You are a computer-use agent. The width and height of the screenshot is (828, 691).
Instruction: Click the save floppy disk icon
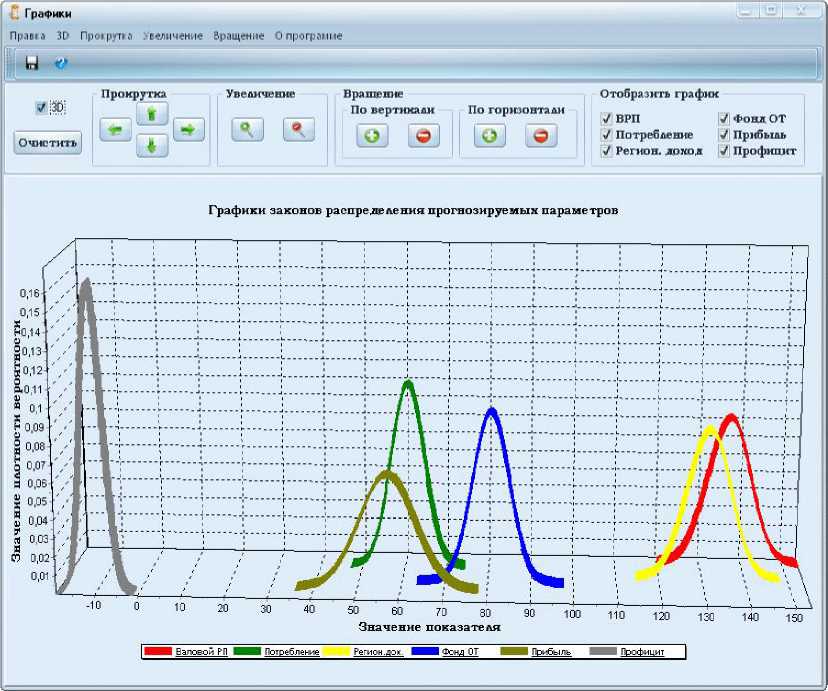pos(32,63)
